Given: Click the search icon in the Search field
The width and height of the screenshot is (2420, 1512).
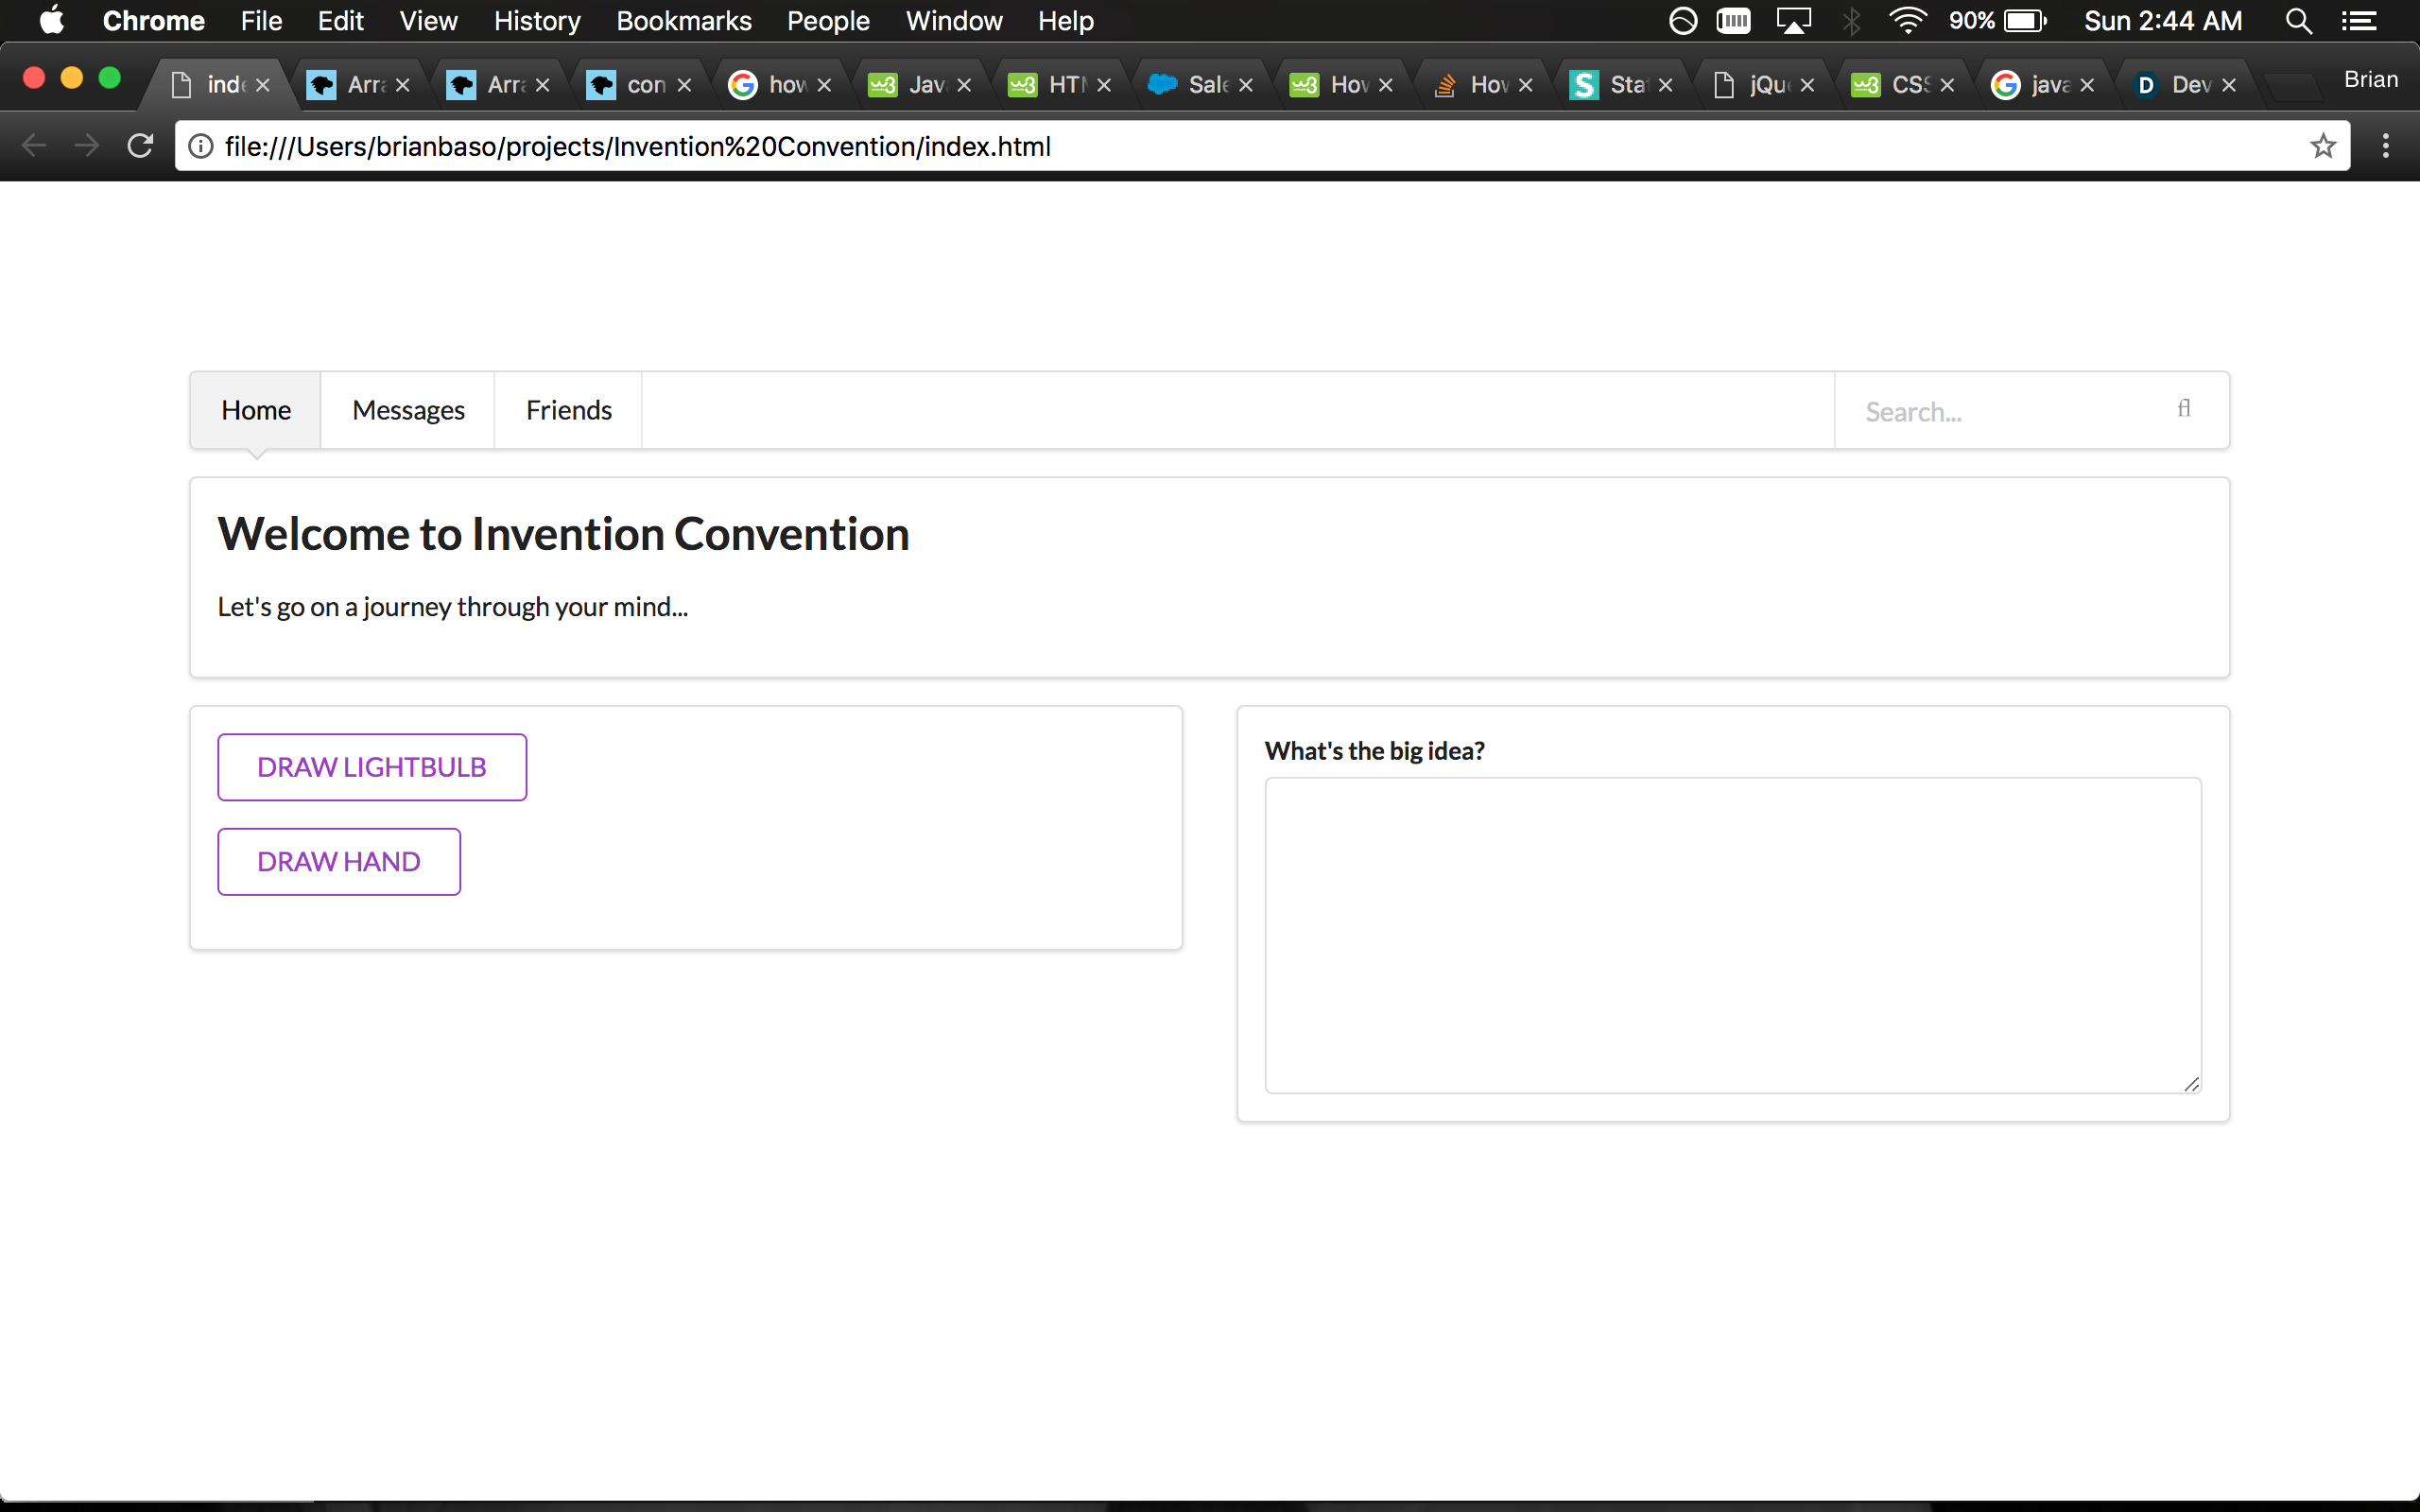Looking at the screenshot, I should [x=2184, y=409].
